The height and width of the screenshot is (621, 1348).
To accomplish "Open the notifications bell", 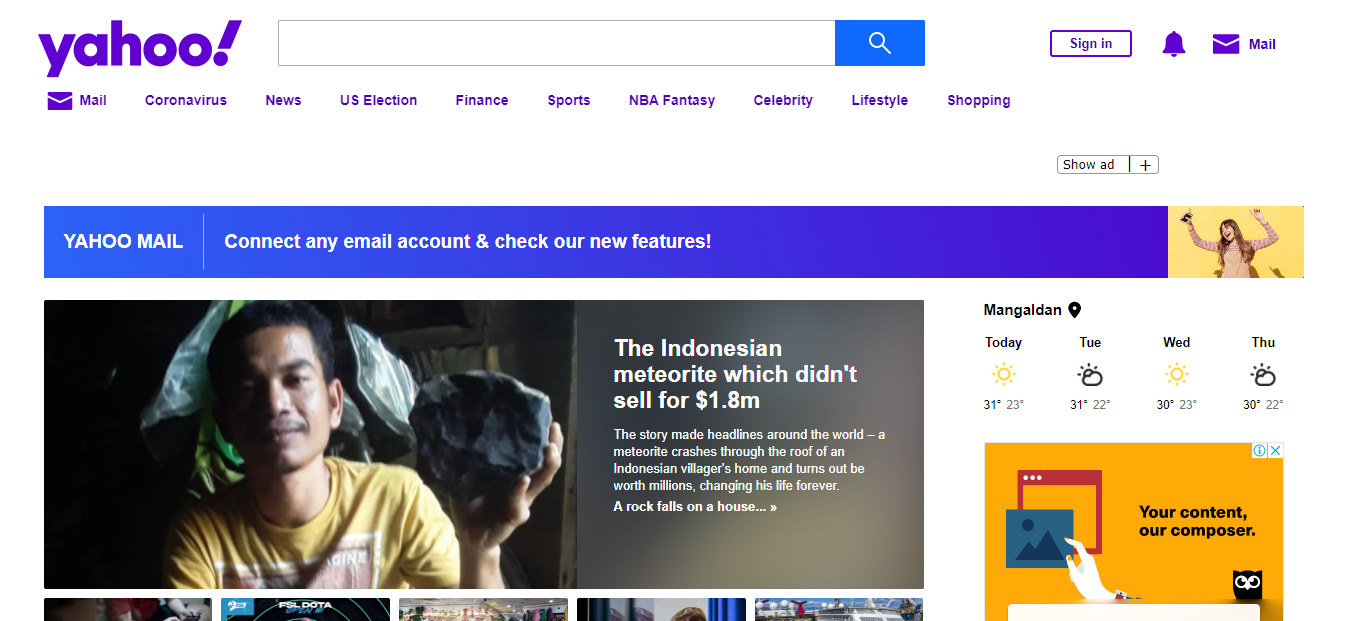I will (1173, 44).
